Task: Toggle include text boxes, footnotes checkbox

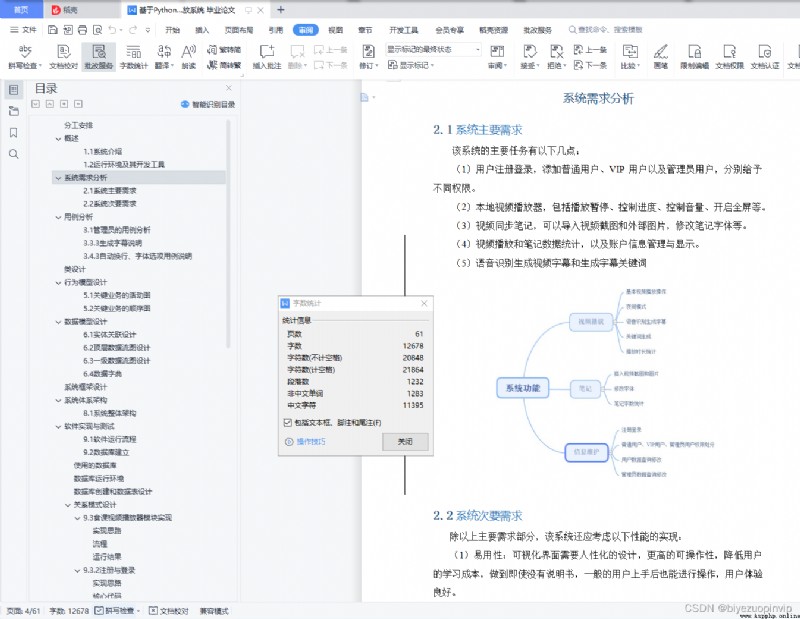Action: click(x=288, y=423)
